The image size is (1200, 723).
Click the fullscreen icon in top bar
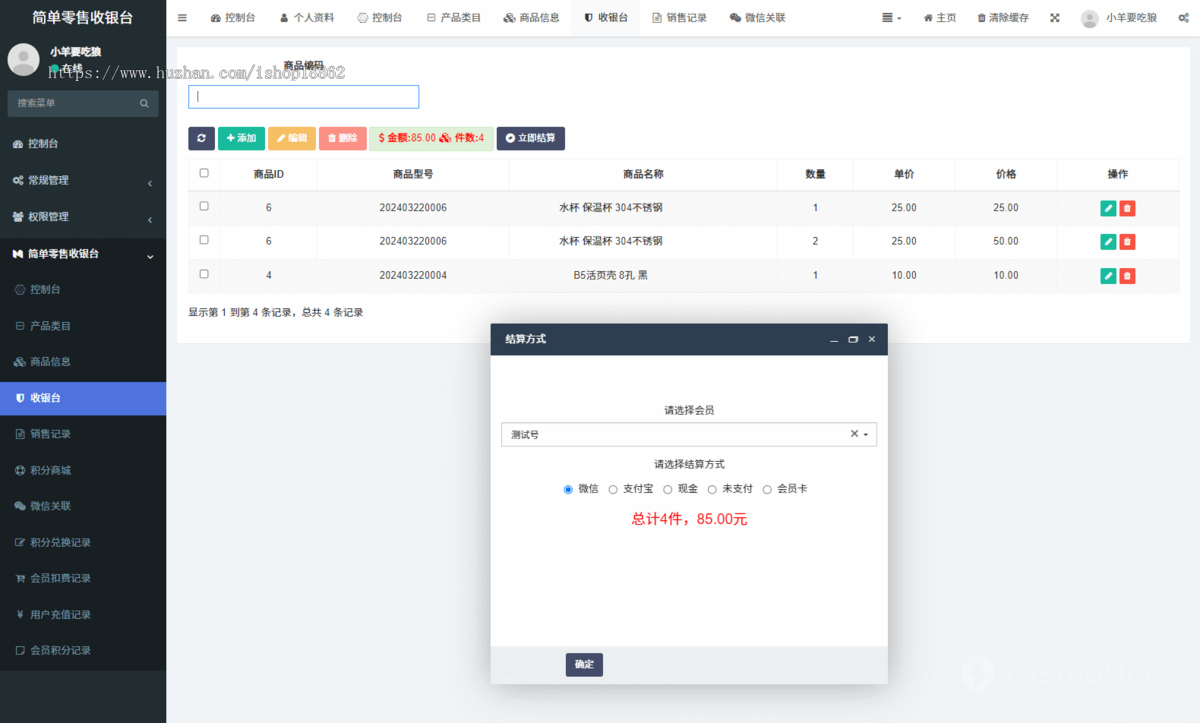pyautogui.click(x=1053, y=17)
